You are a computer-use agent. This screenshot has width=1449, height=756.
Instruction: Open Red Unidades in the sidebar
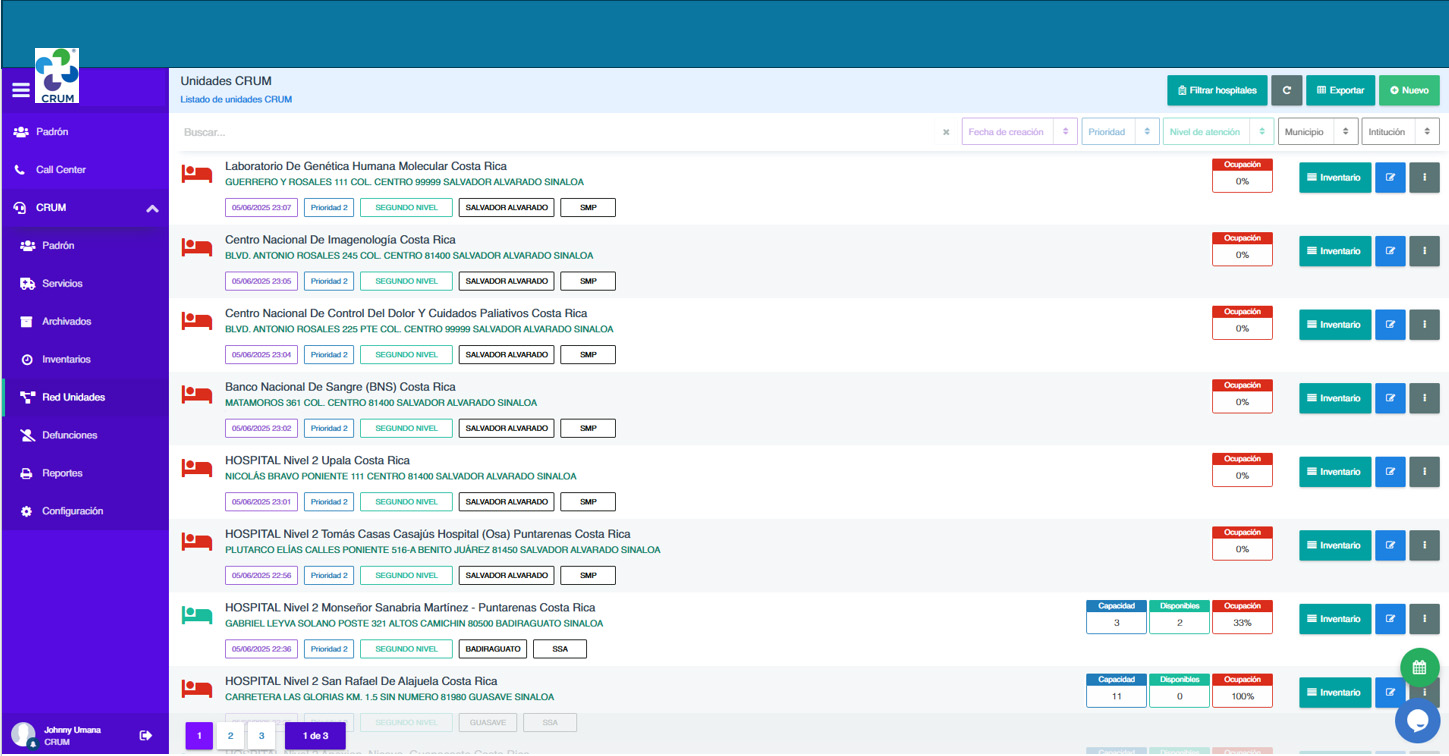pyautogui.click(x=73, y=397)
